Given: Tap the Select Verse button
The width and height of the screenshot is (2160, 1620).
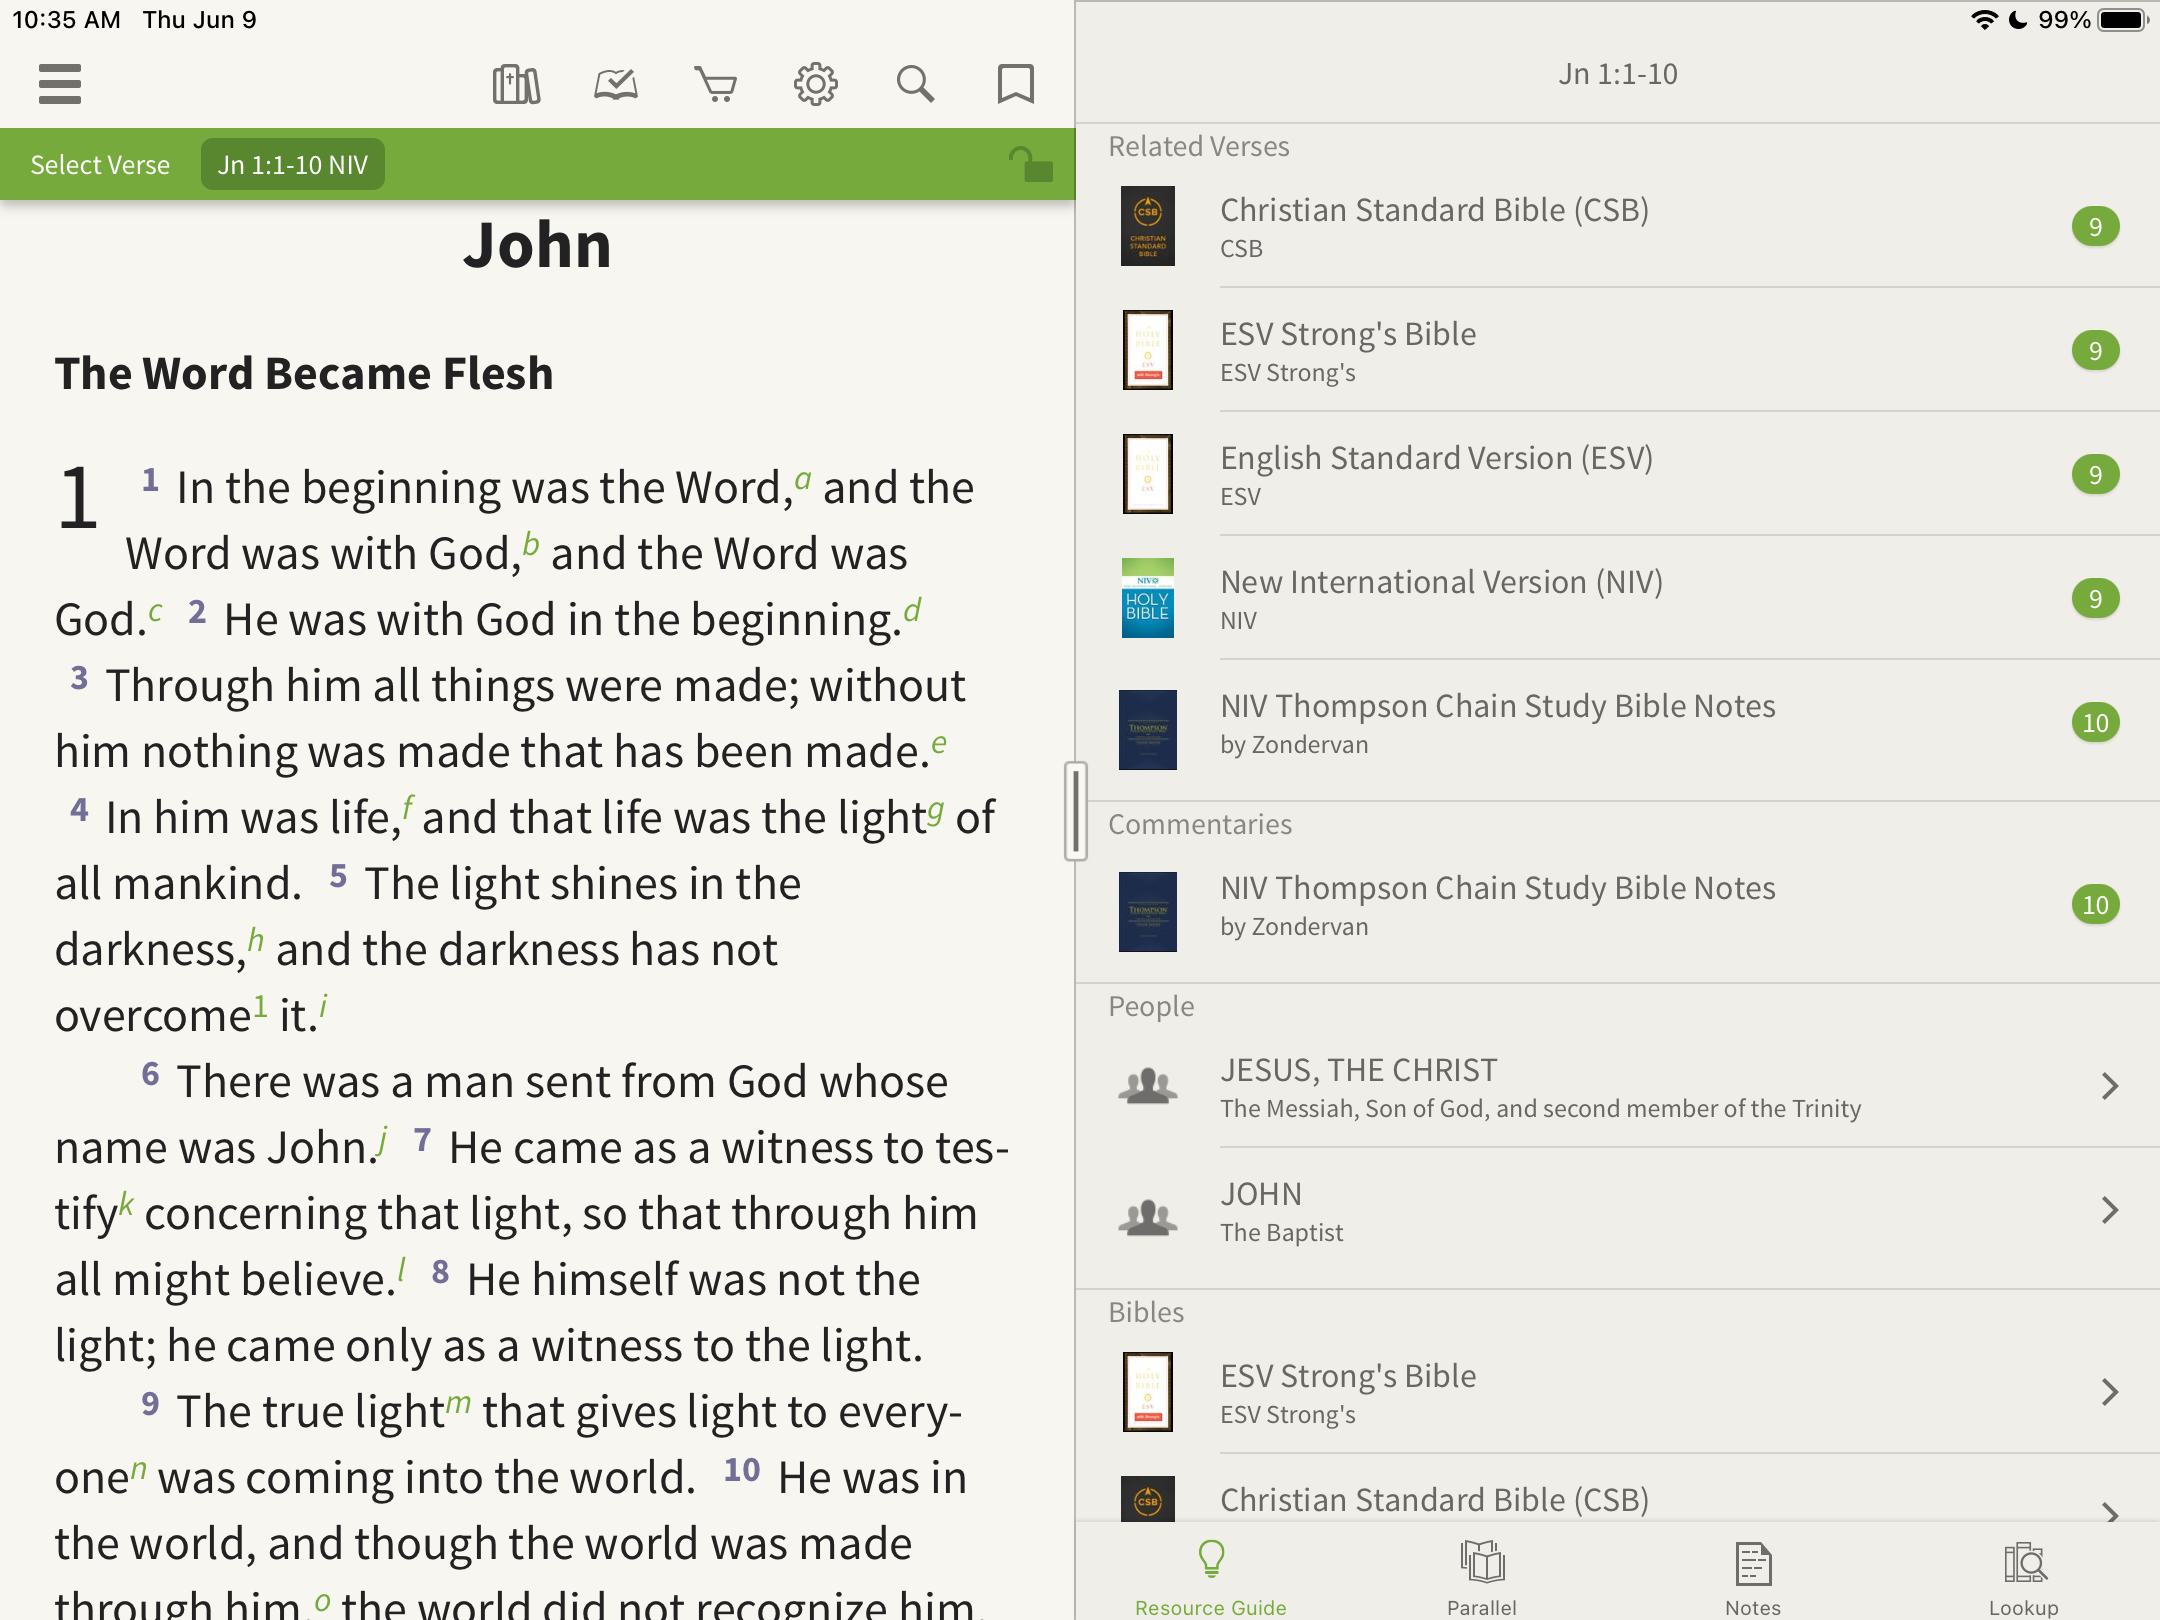Looking at the screenshot, I should pos(100,165).
